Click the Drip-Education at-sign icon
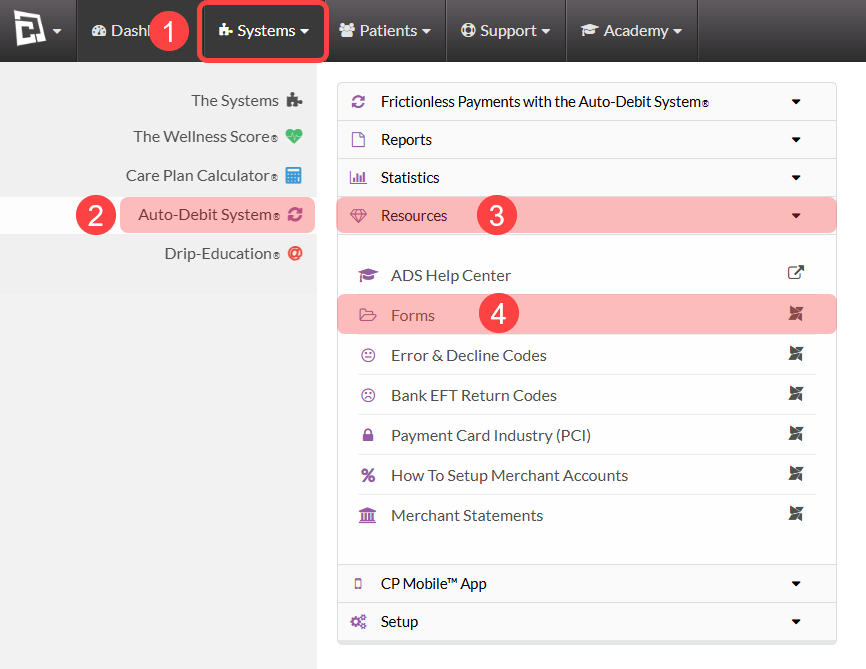This screenshot has width=866, height=669. coord(295,254)
